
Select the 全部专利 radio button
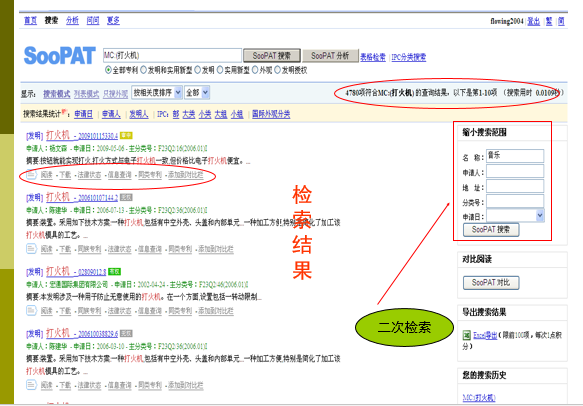click(108, 70)
